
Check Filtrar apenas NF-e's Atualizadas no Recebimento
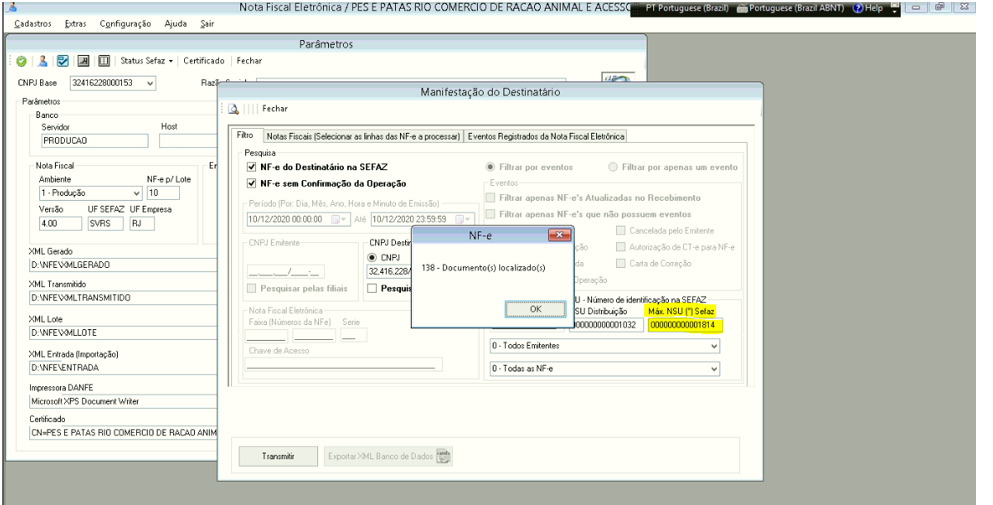click(490, 198)
